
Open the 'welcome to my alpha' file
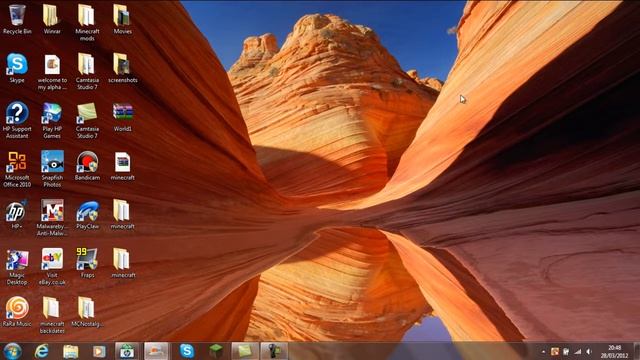tap(52, 72)
